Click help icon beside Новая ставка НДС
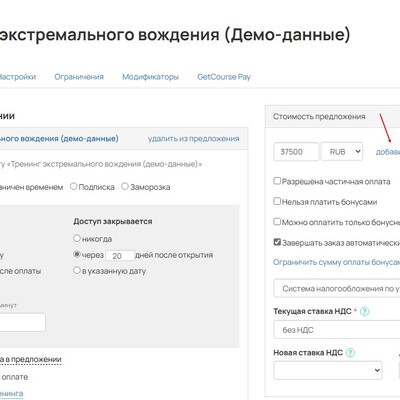This screenshot has width=400, height=400. point(350,353)
